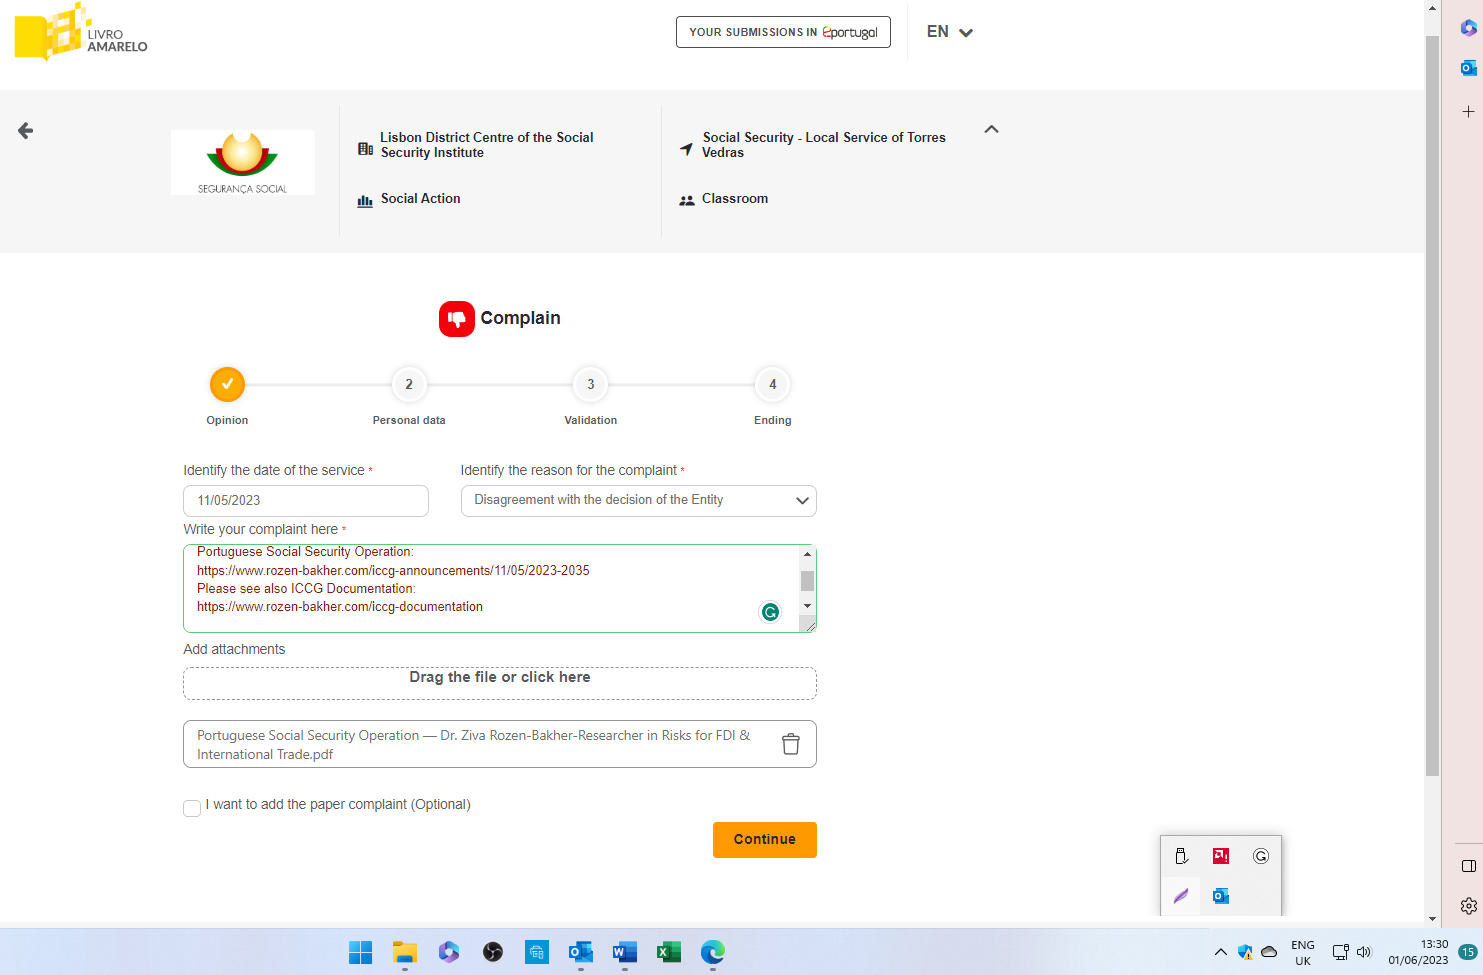Viewport: 1483px width, 975px height.
Task: Check 'I want to add the paper complaint'
Action: click(x=192, y=808)
